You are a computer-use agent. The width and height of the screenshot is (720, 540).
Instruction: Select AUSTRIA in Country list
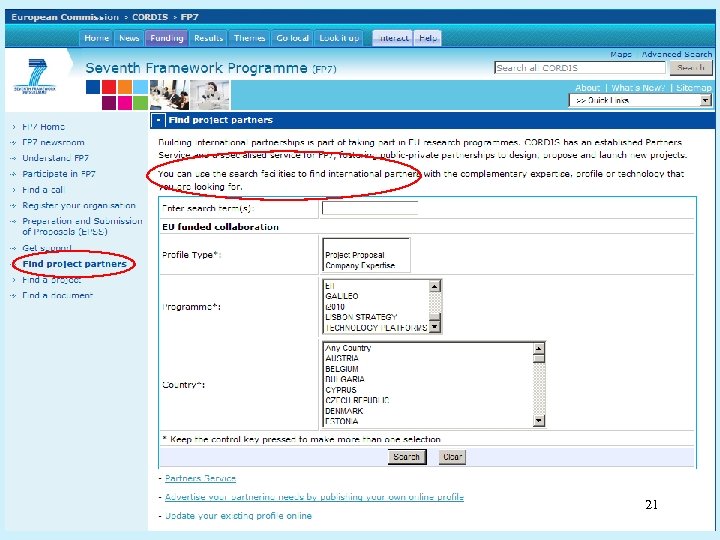[x=342, y=358]
